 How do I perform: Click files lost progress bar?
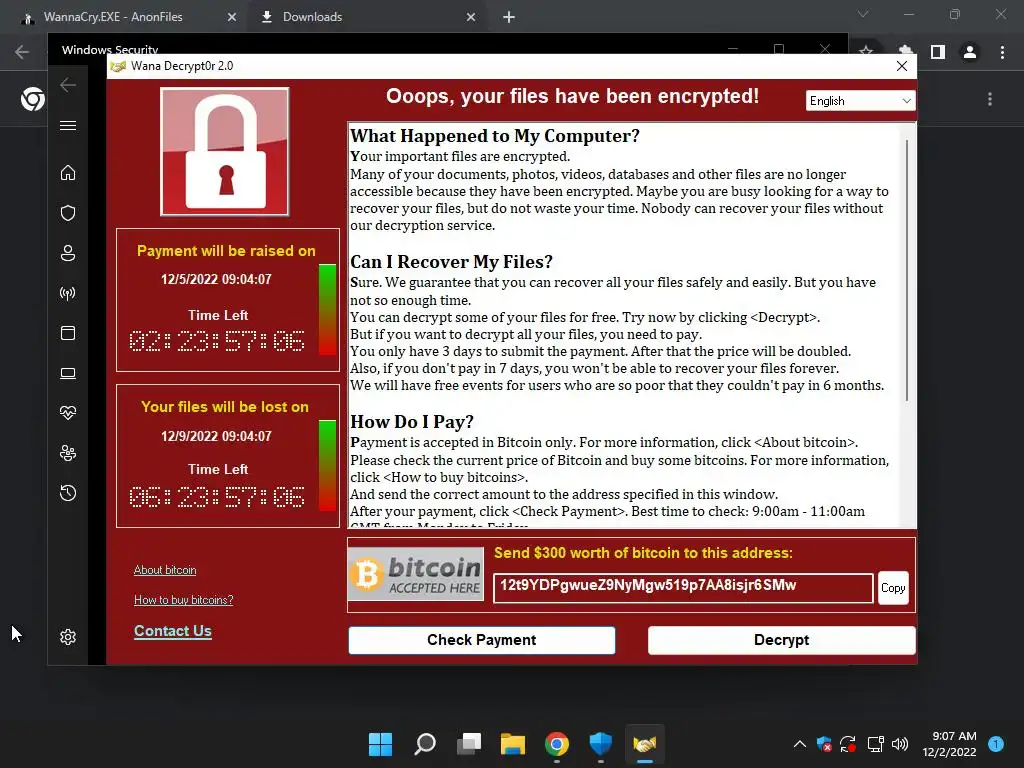[327, 466]
